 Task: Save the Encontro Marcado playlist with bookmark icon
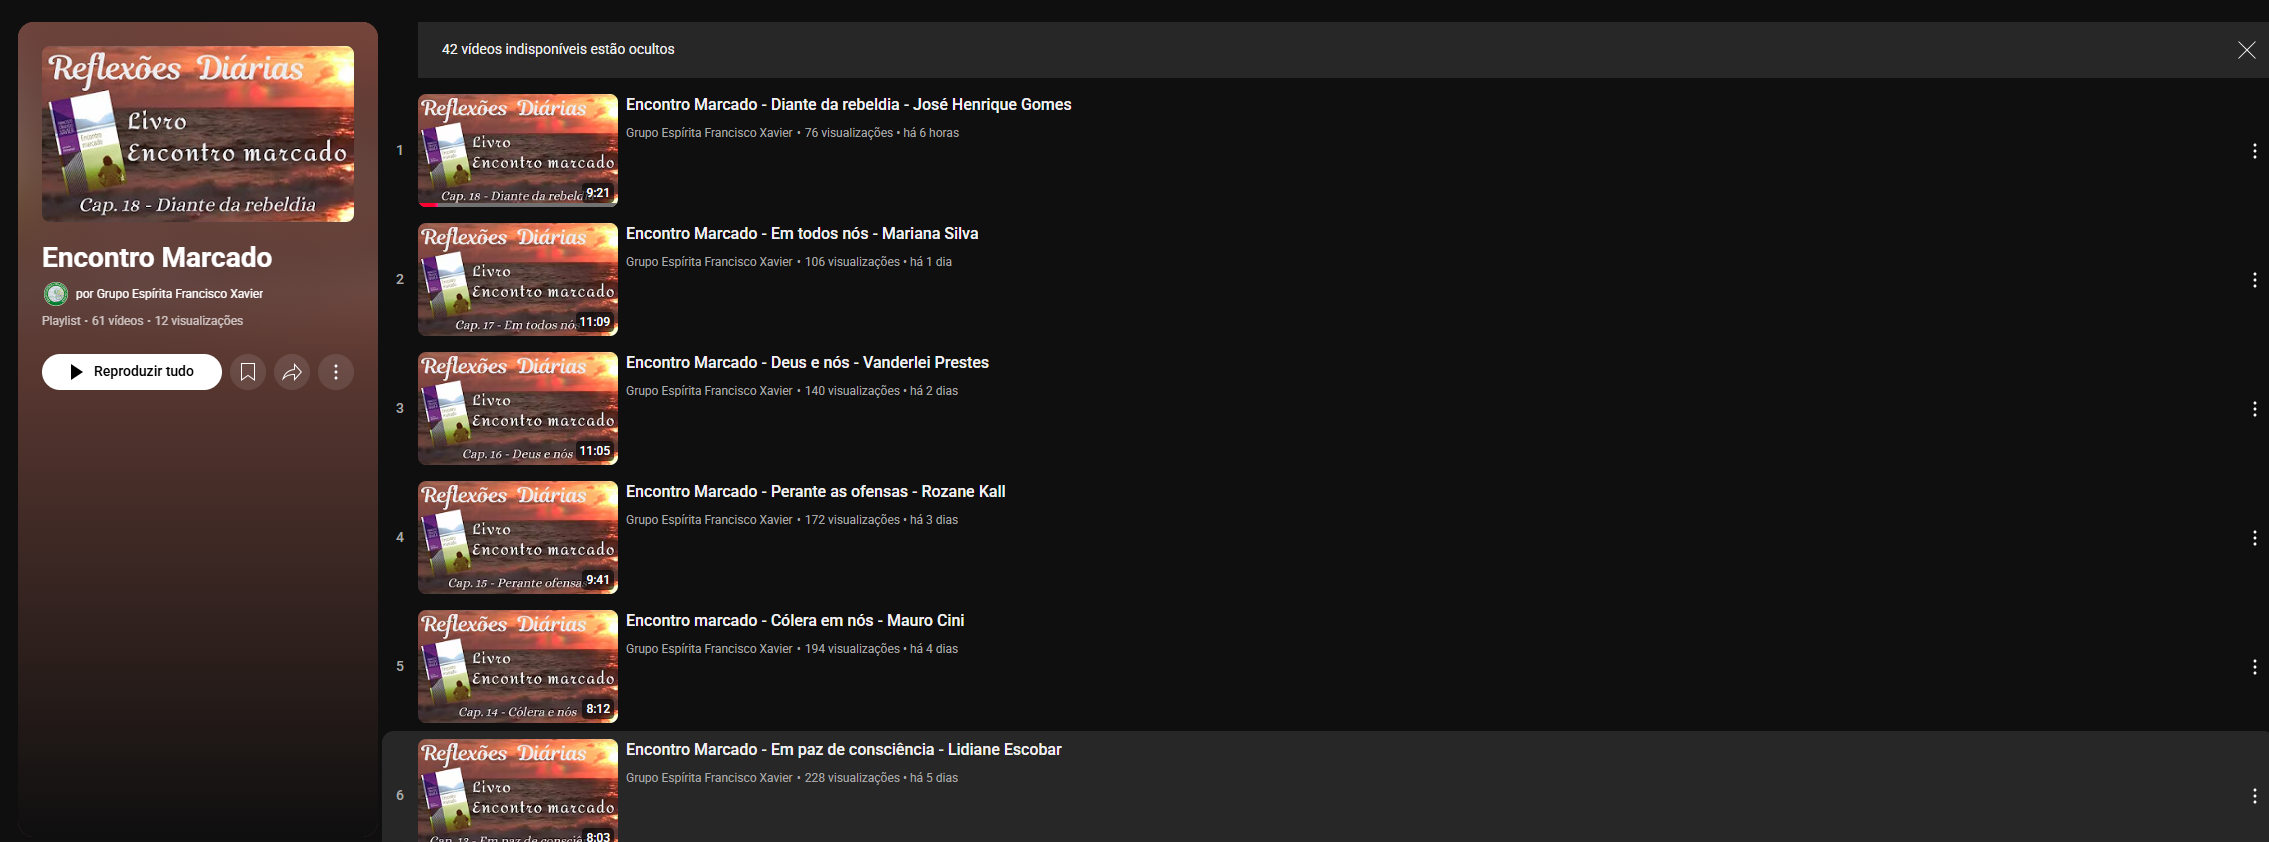coord(248,372)
